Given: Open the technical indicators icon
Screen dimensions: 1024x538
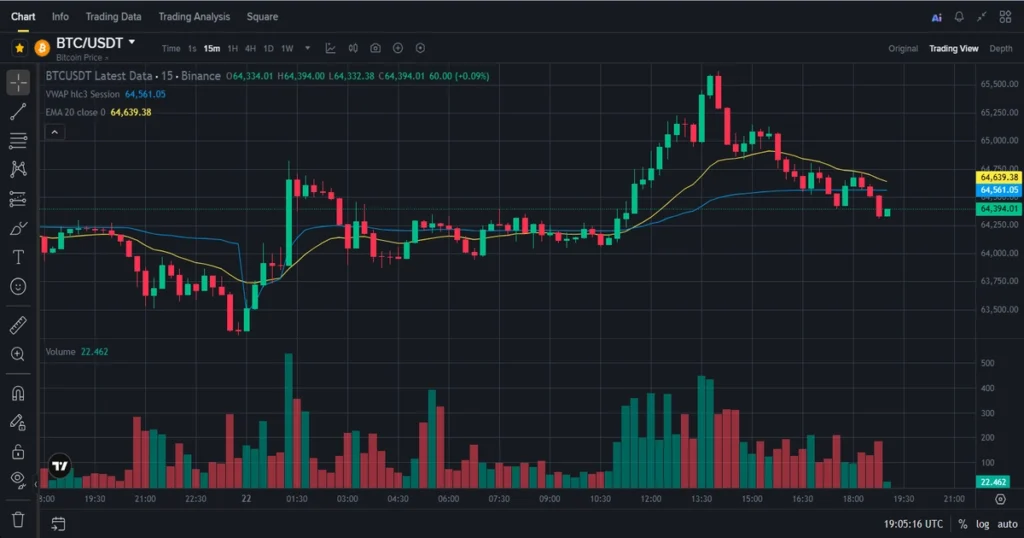Looking at the screenshot, I should [330, 48].
